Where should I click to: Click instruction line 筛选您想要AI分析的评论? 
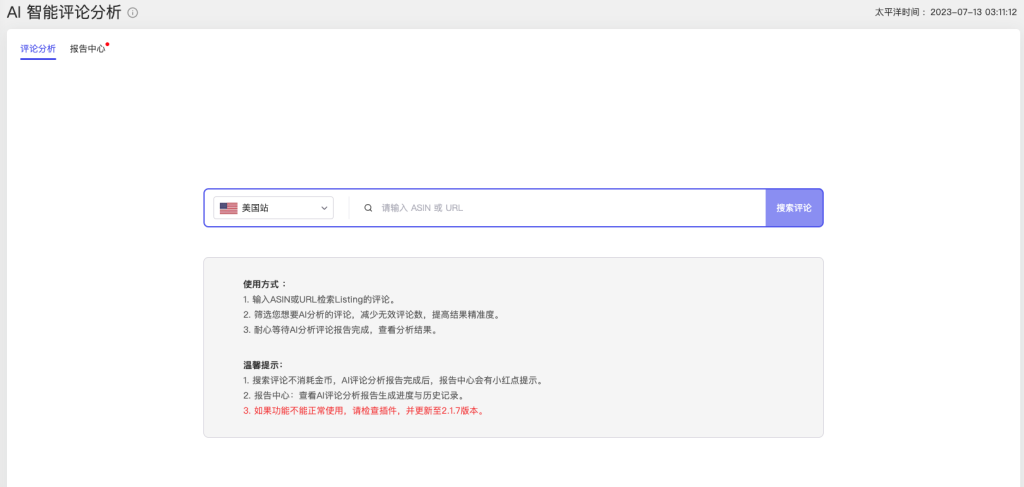[373, 315]
